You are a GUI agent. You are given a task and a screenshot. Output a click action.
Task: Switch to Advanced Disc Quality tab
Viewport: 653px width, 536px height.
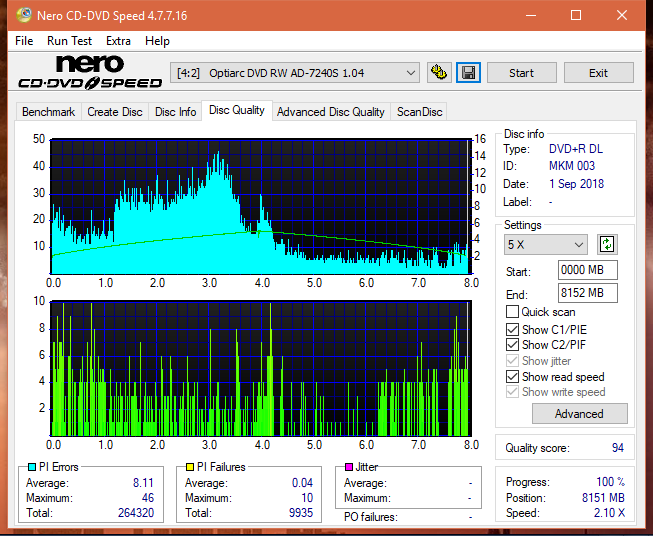331,112
